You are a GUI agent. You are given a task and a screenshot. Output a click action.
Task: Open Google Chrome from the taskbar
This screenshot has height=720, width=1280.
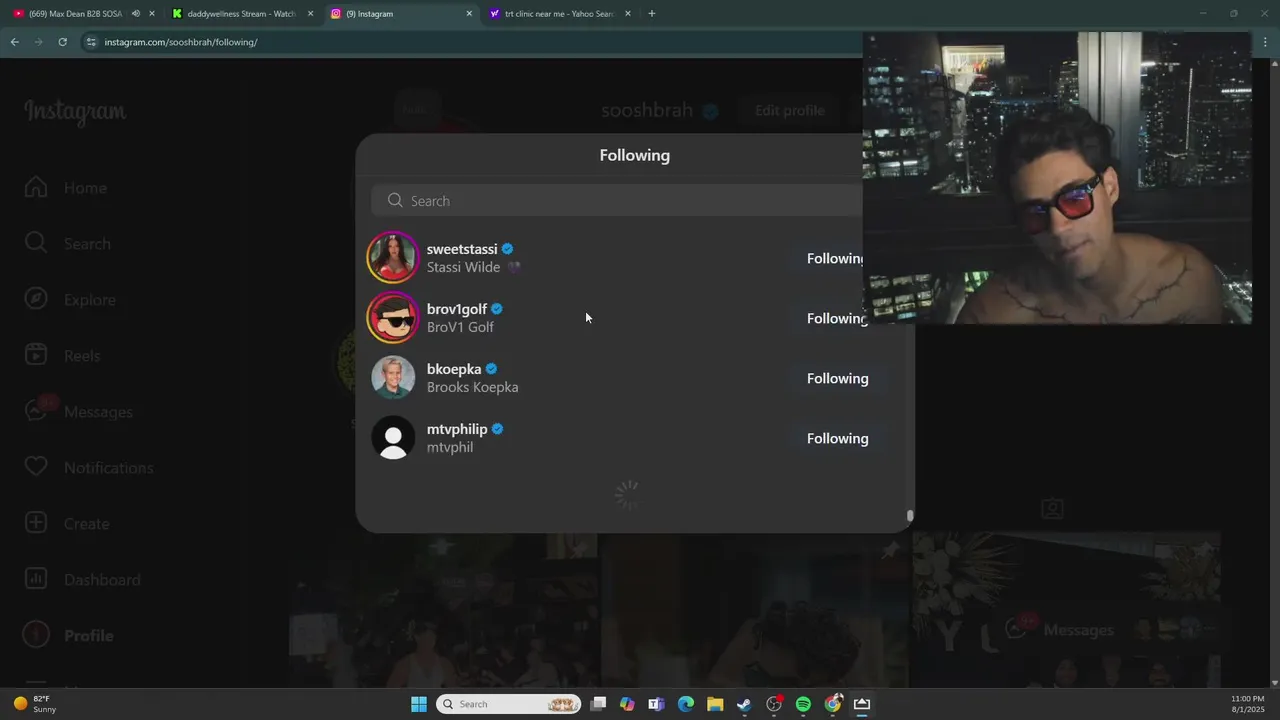pyautogui.click(x=833, y=704)
